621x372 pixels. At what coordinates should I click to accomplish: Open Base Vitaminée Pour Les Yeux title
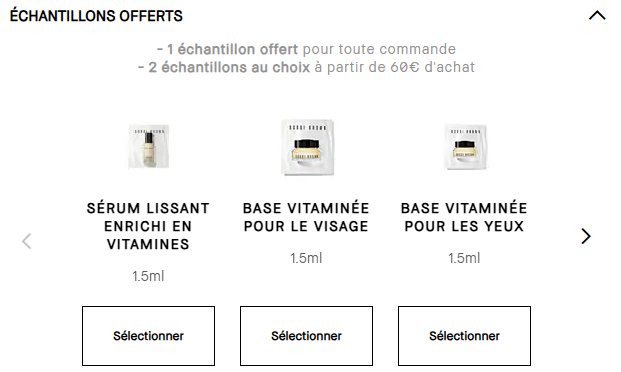pos(464,217)
